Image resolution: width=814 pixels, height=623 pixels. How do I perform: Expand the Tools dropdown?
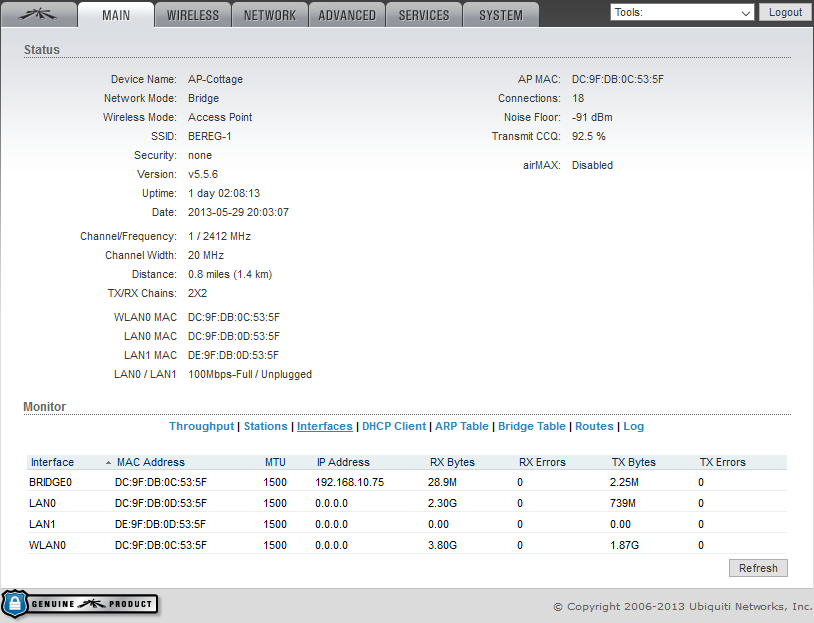682,12
